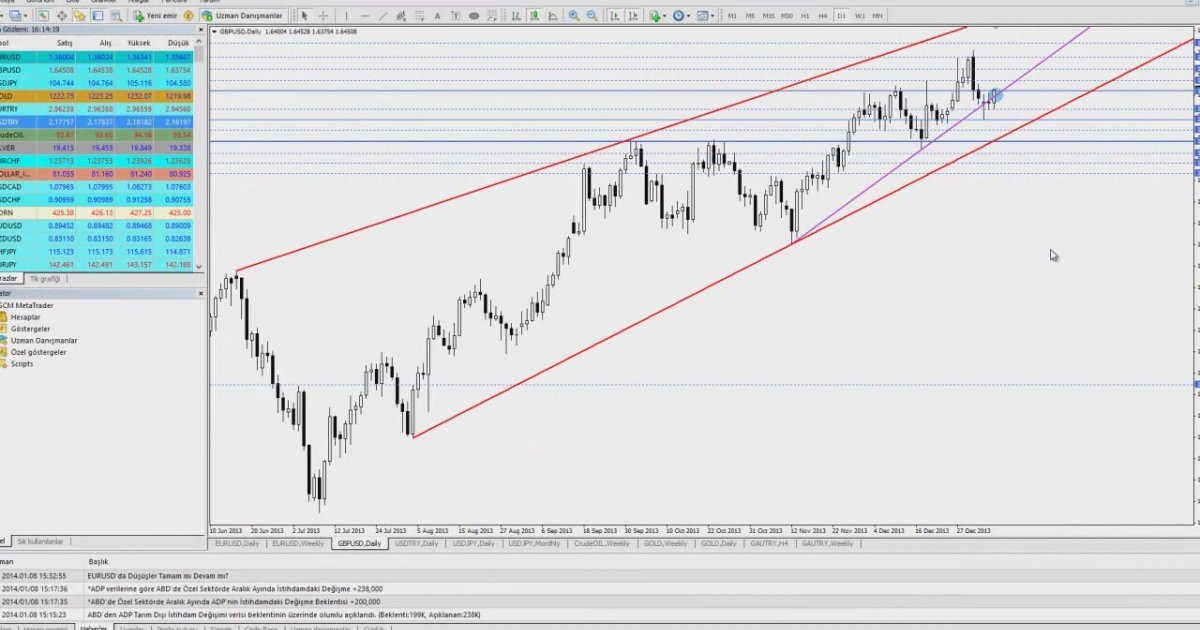Select the crosshair tool
Image resolution: width=1200 pixels, height=630 pixels.
pyautogui.click(x=323, y=16)
